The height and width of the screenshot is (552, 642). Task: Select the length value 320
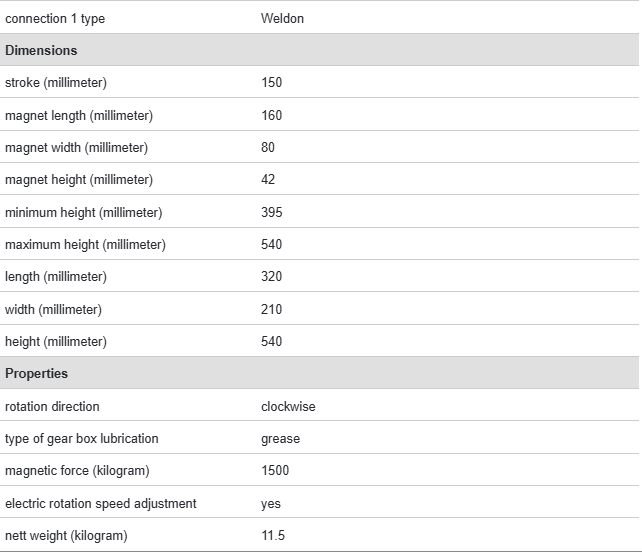coord(272,277)
